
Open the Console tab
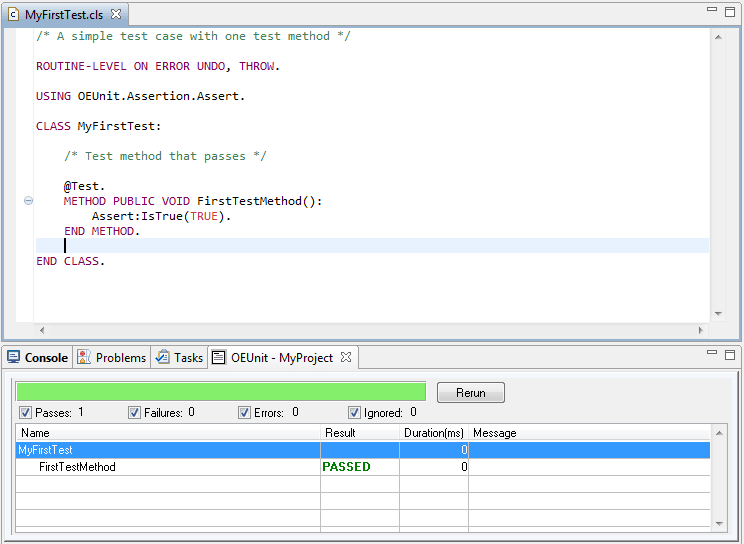point(37,357)
